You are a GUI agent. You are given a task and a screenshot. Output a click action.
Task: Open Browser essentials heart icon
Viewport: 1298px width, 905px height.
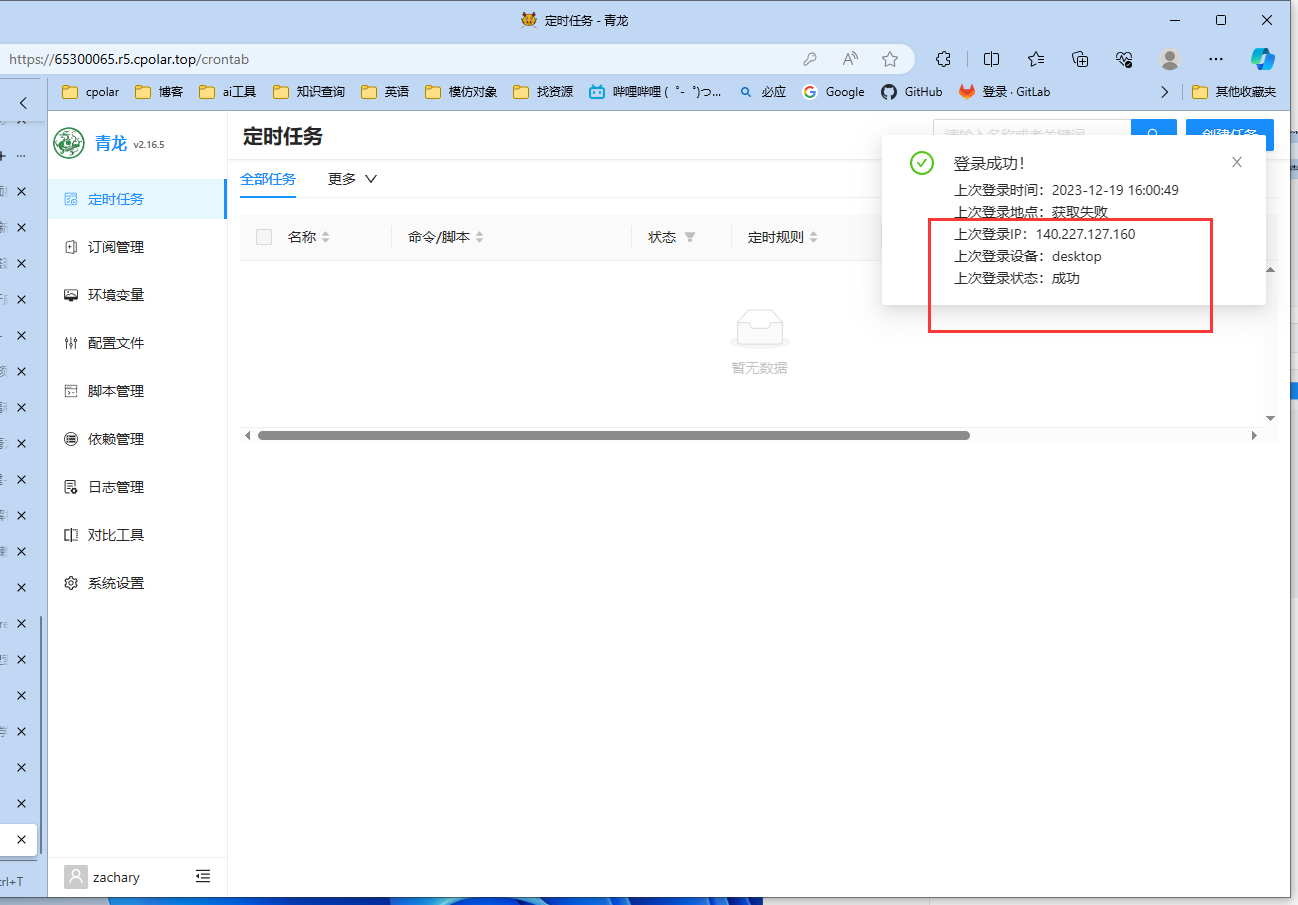(1125, 59)
